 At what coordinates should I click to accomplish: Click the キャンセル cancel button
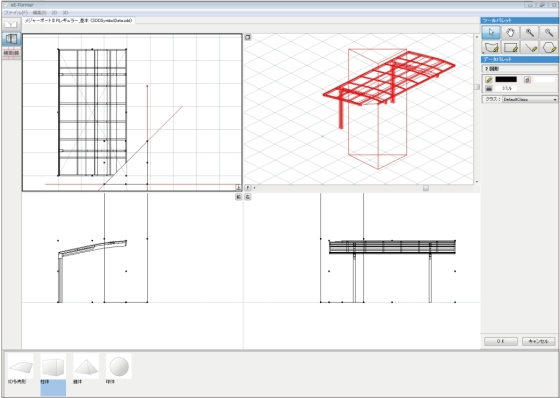tap(539, 341)
